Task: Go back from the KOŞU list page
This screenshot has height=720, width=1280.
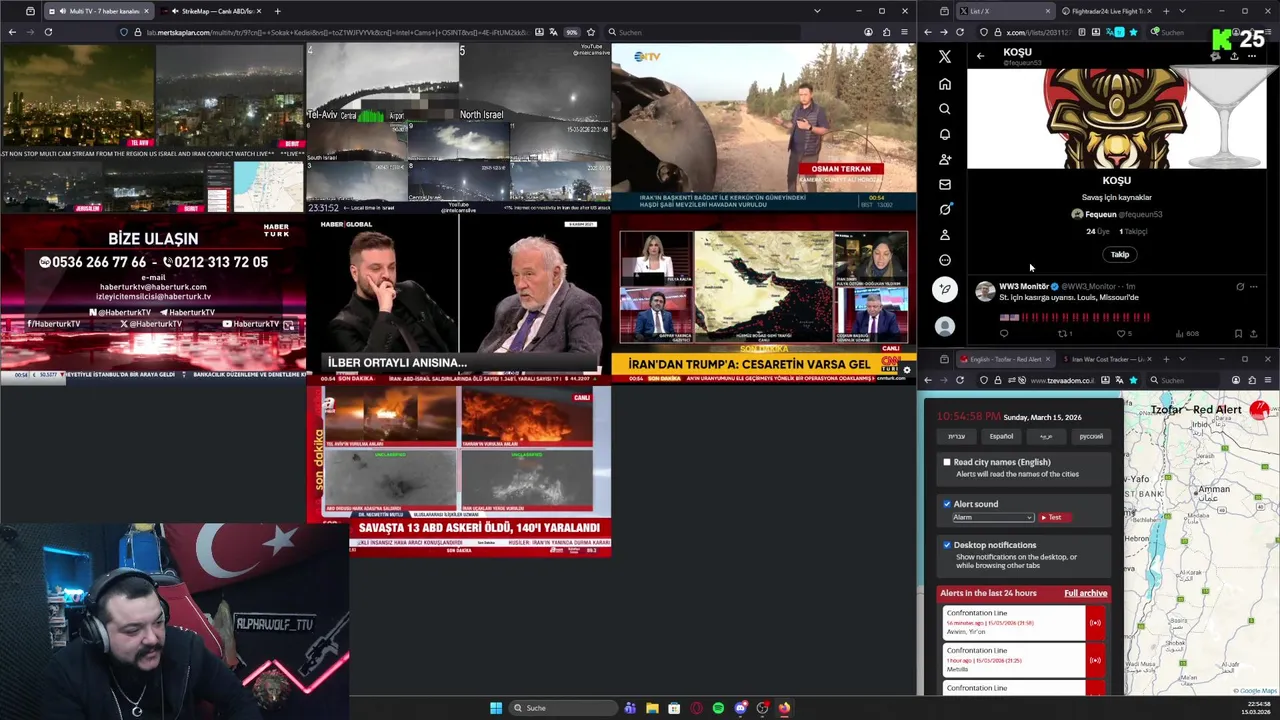Action: click(980, 56)
